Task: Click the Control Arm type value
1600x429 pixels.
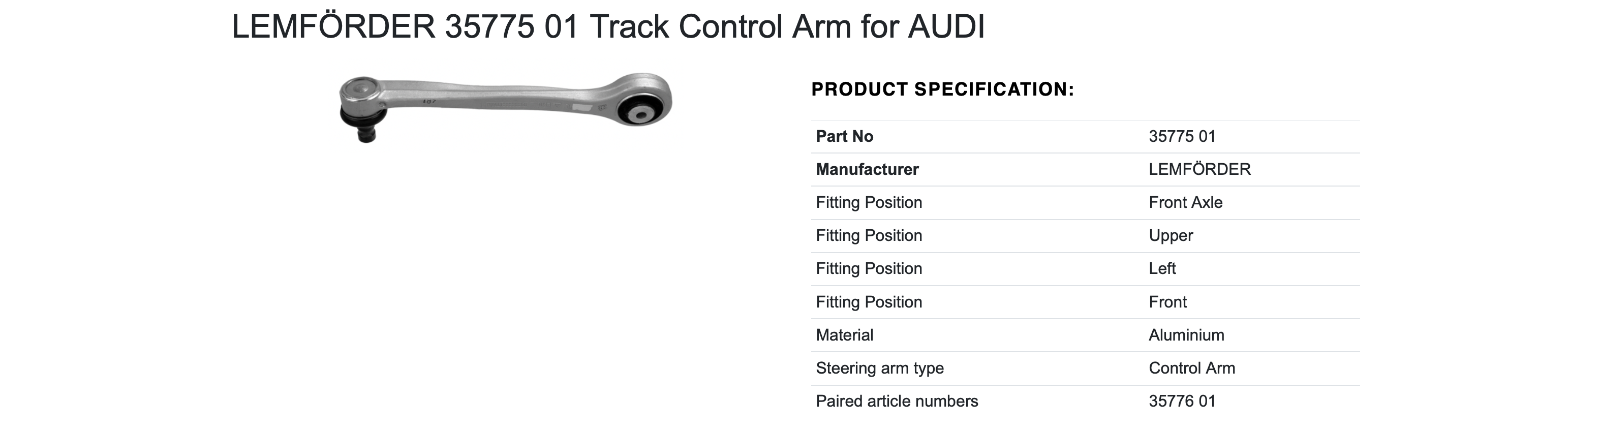Action: 1192,368
